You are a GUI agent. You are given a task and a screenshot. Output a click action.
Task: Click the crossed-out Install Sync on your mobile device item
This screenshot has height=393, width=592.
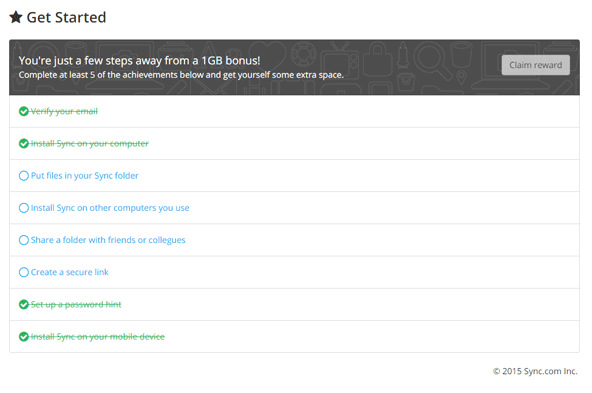[x=98, y=336]
